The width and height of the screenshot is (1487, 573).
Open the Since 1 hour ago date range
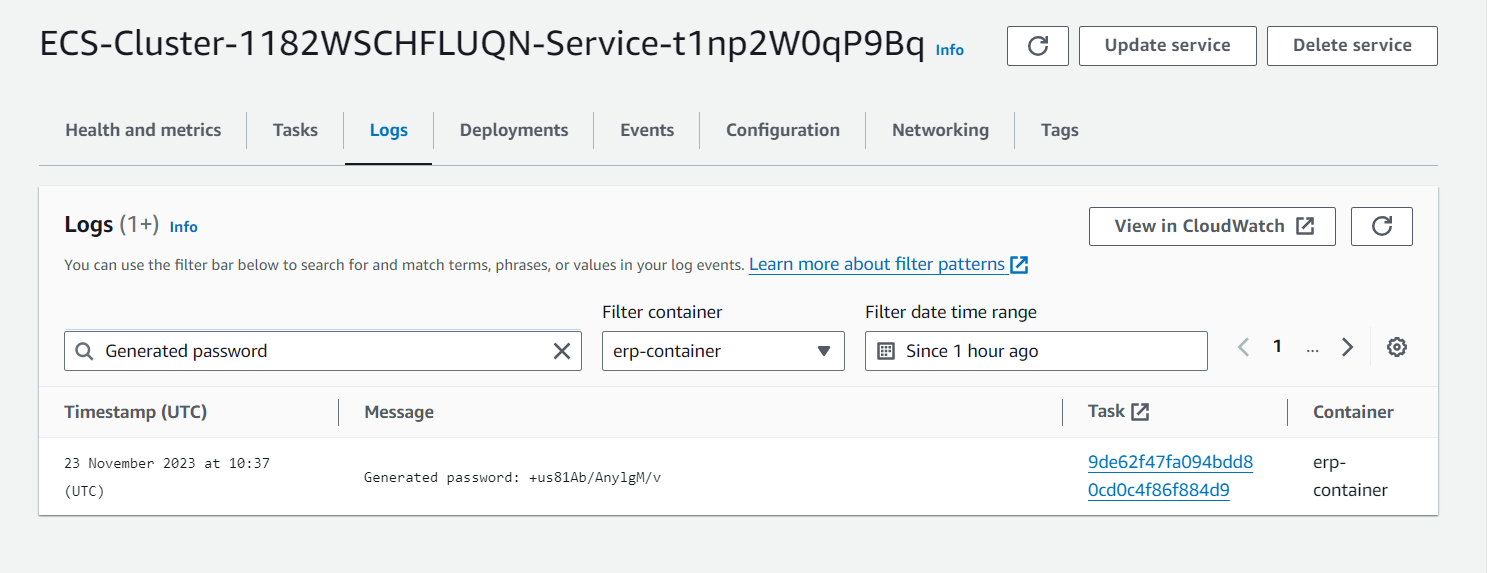point(1036,351)
